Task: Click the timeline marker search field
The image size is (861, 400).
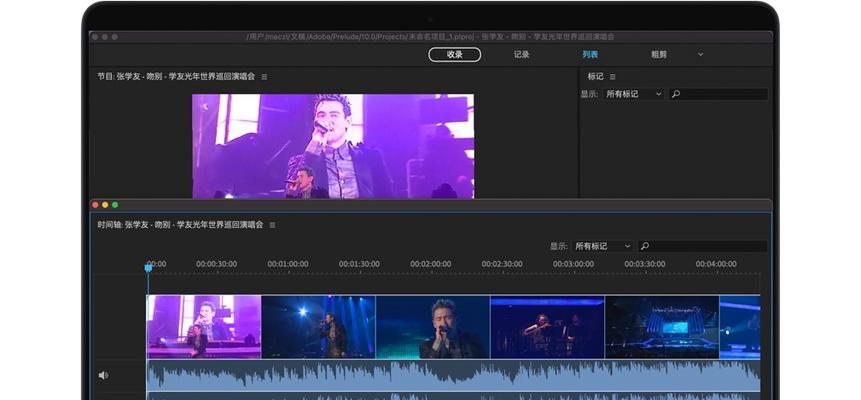Action: pos(702,246)
